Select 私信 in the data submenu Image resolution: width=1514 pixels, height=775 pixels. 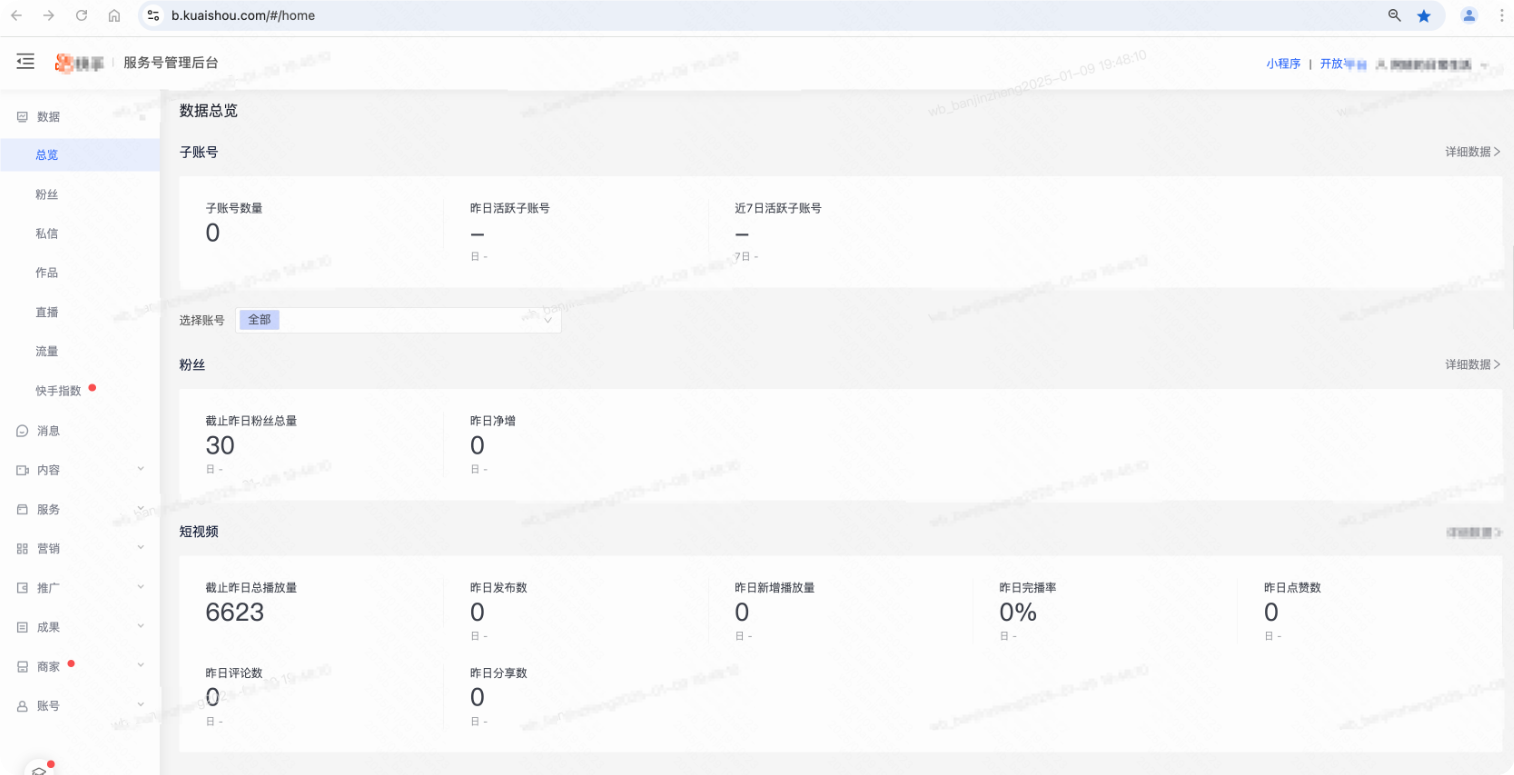pos(47,234)
